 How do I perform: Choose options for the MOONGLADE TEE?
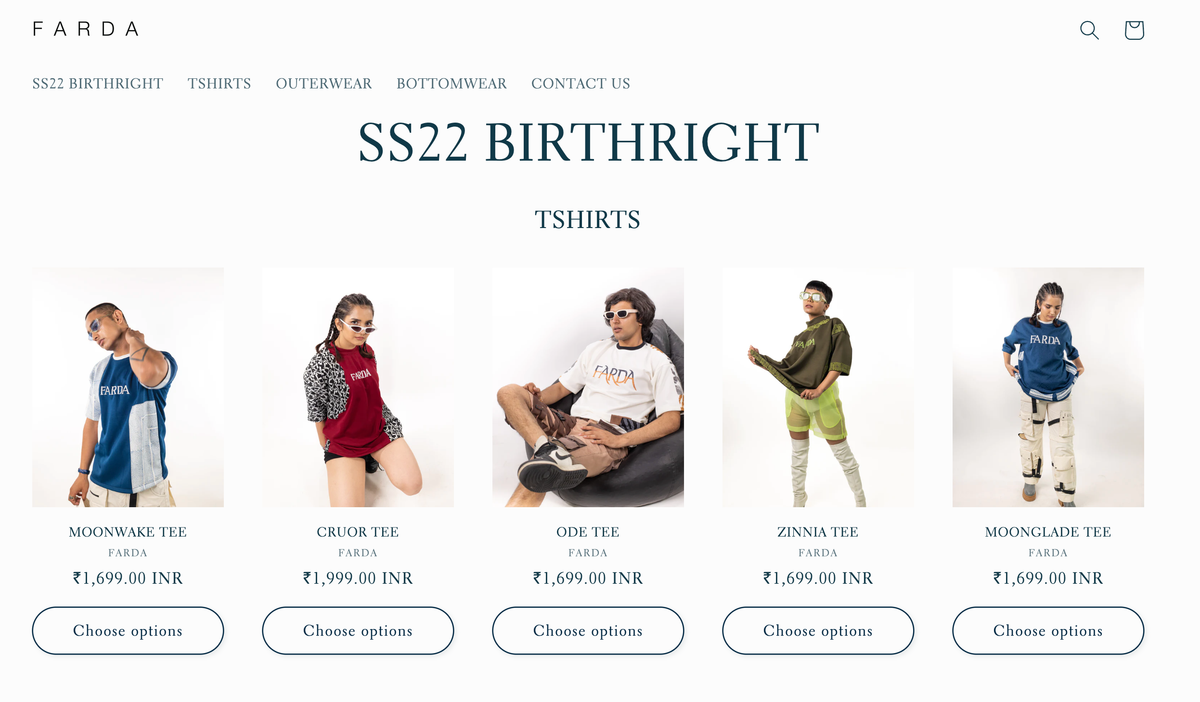(1047, 630)
